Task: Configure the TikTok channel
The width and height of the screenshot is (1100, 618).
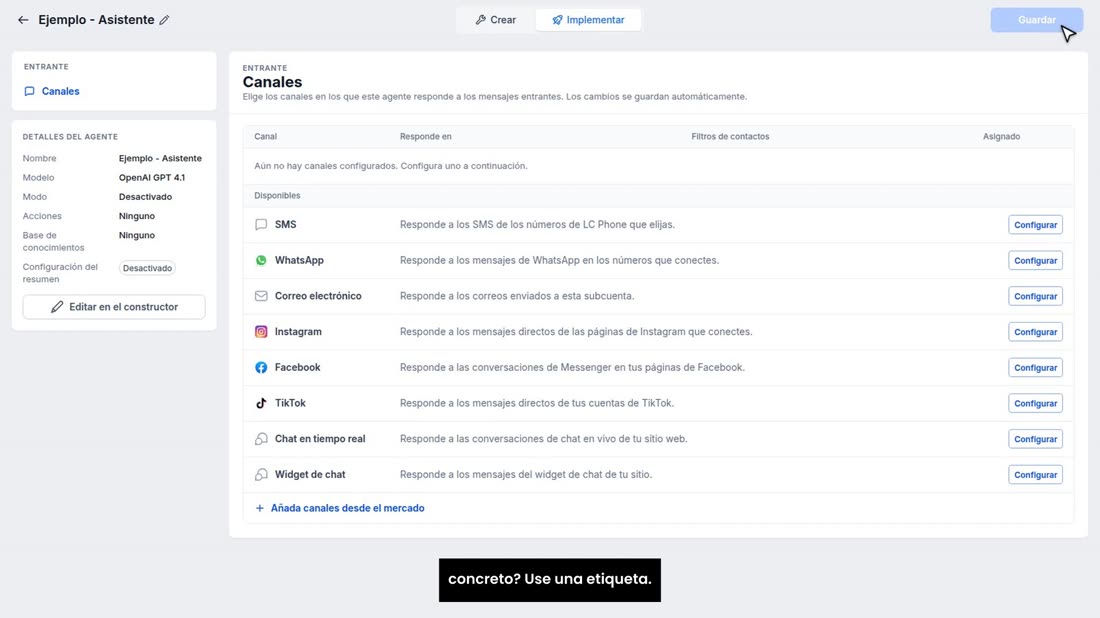Action: (x=1035, y=403)
